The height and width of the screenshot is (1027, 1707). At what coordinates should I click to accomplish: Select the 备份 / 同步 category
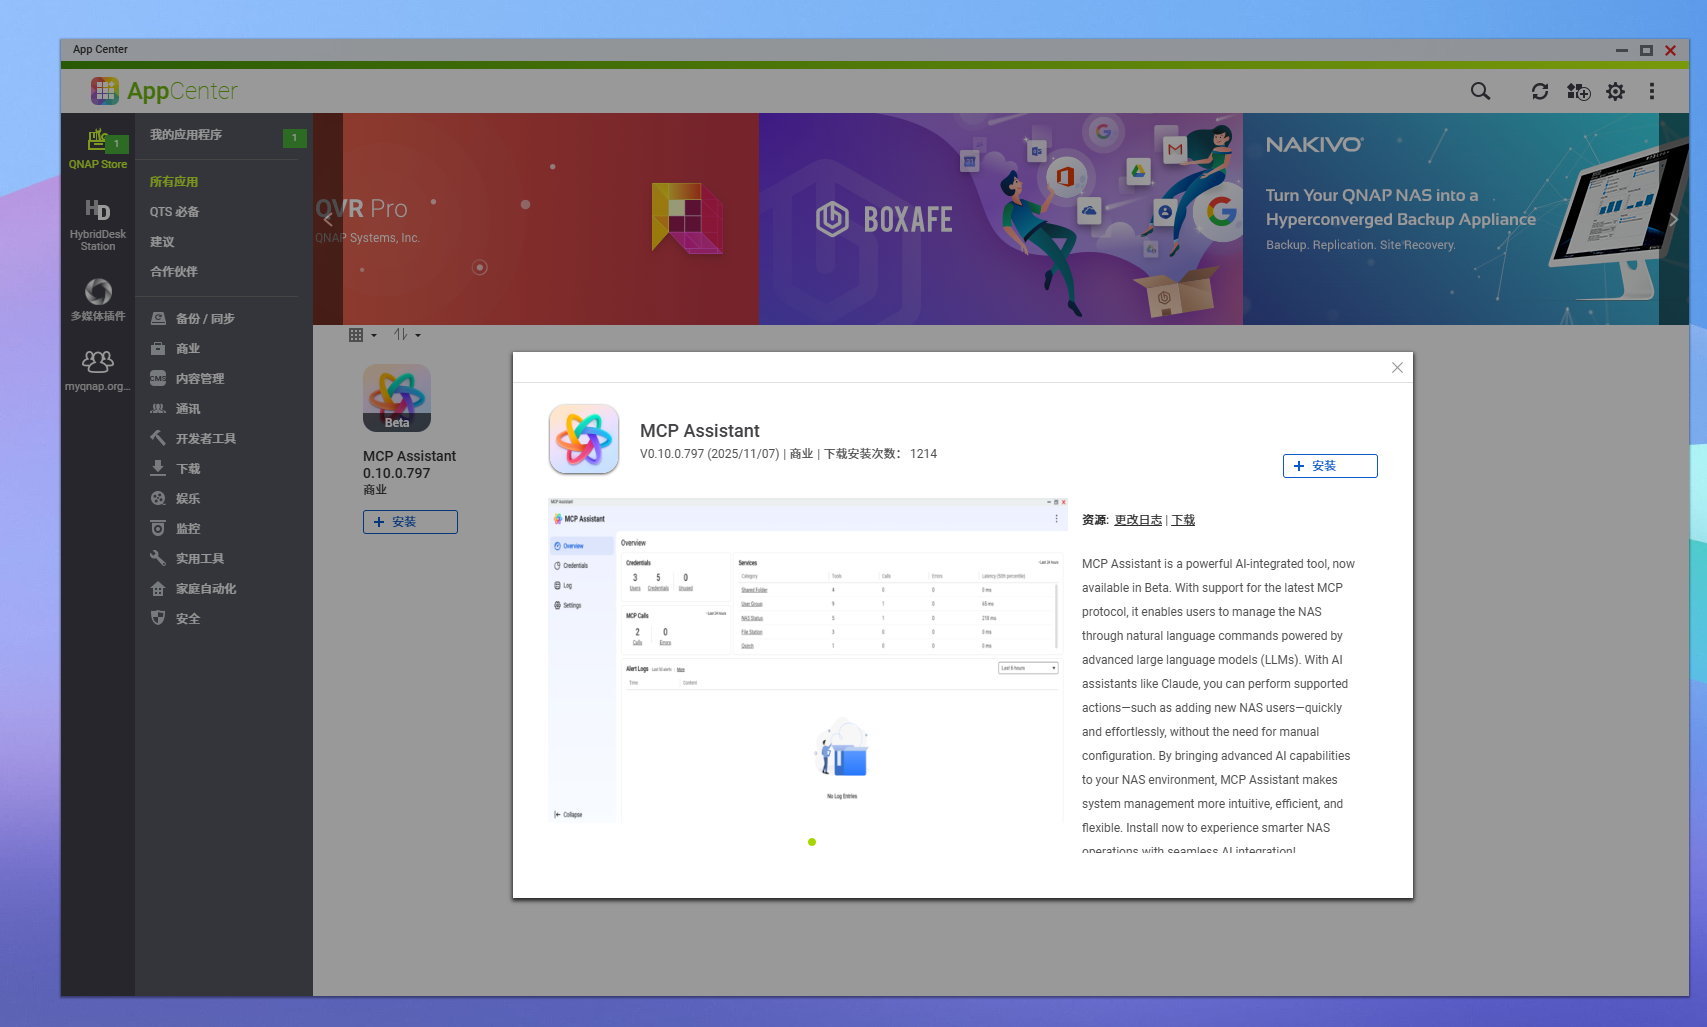tap(205, 319)
